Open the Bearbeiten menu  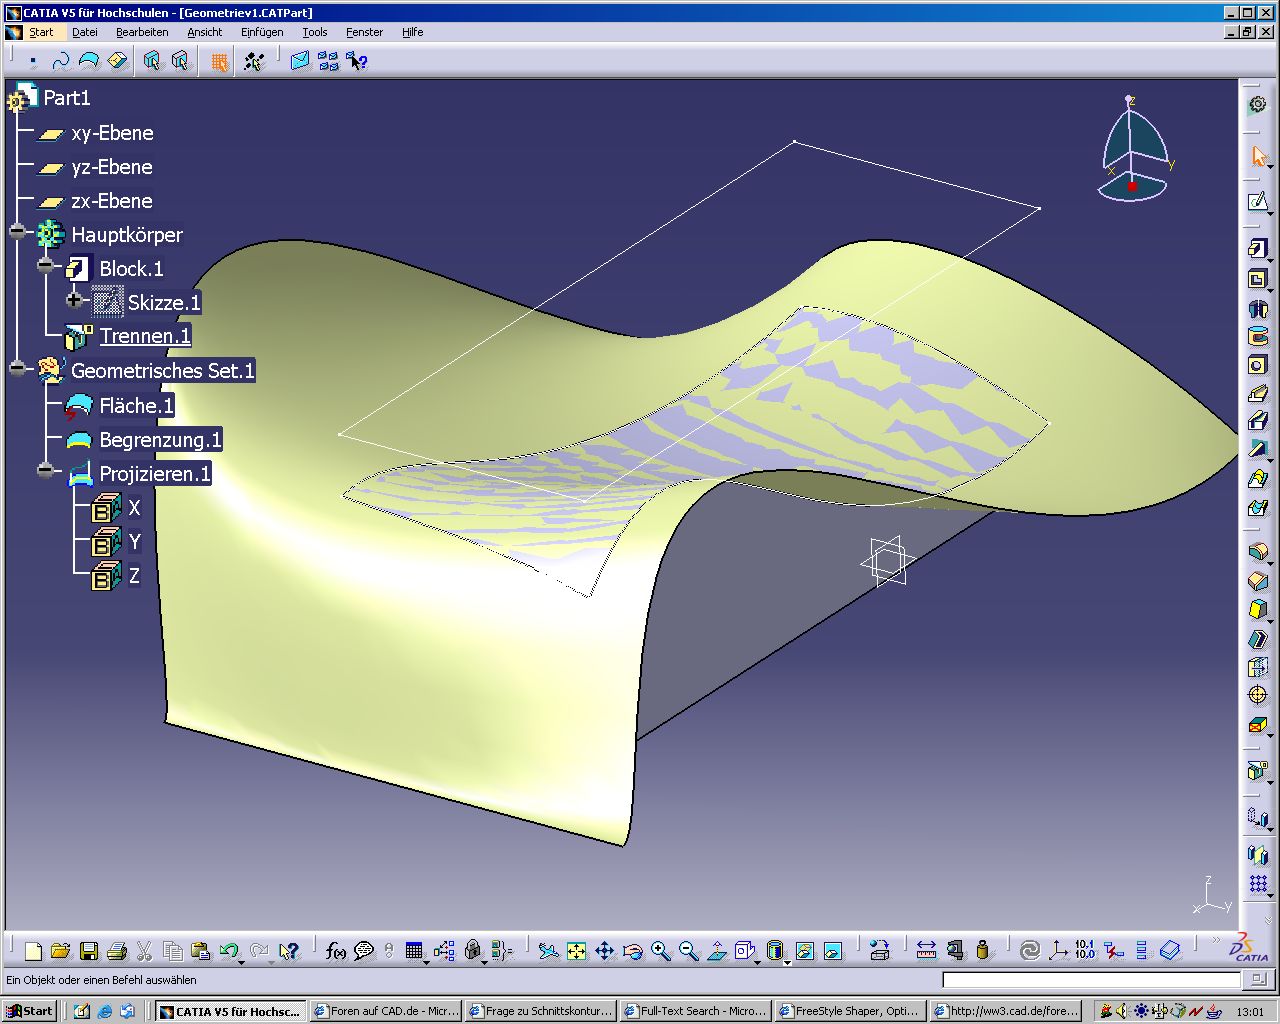[x=142, y=32]
